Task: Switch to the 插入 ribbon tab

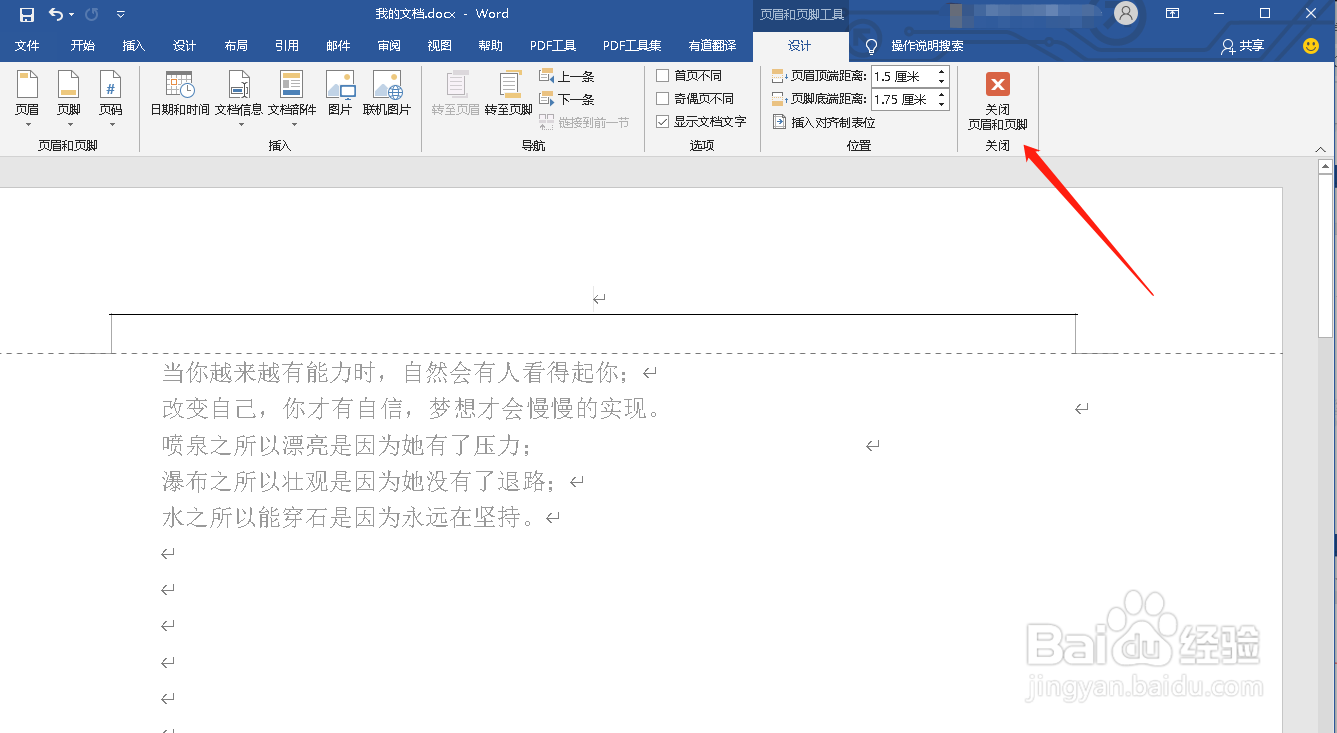Action: tap(134, 45)
